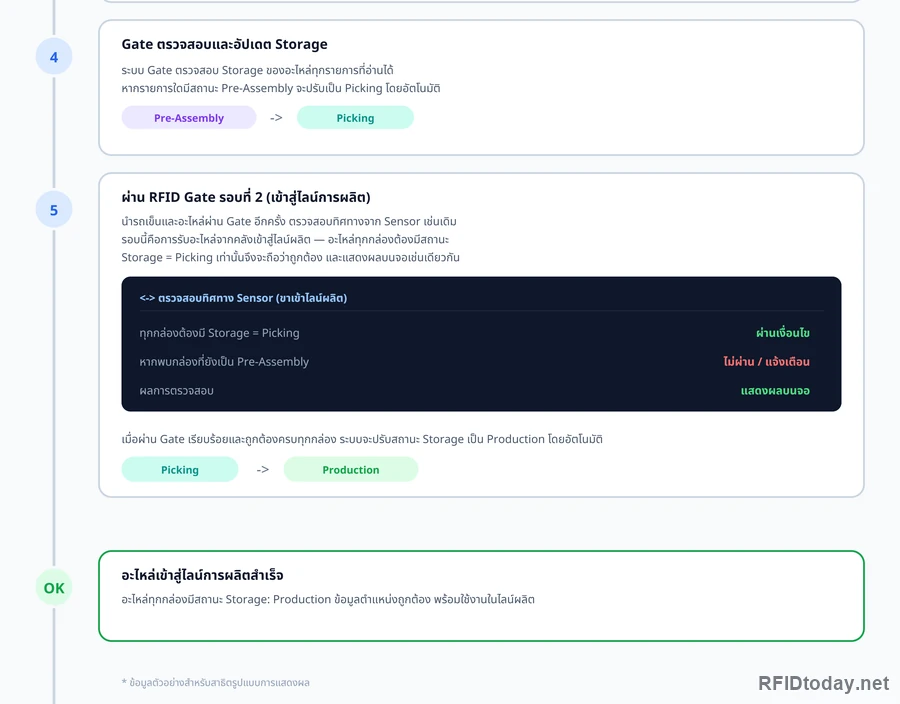Image resolution: width=900 pixels, height=704 pixels.
Task: Select the Pre-Assembly status badge
Action: point(189,118)
